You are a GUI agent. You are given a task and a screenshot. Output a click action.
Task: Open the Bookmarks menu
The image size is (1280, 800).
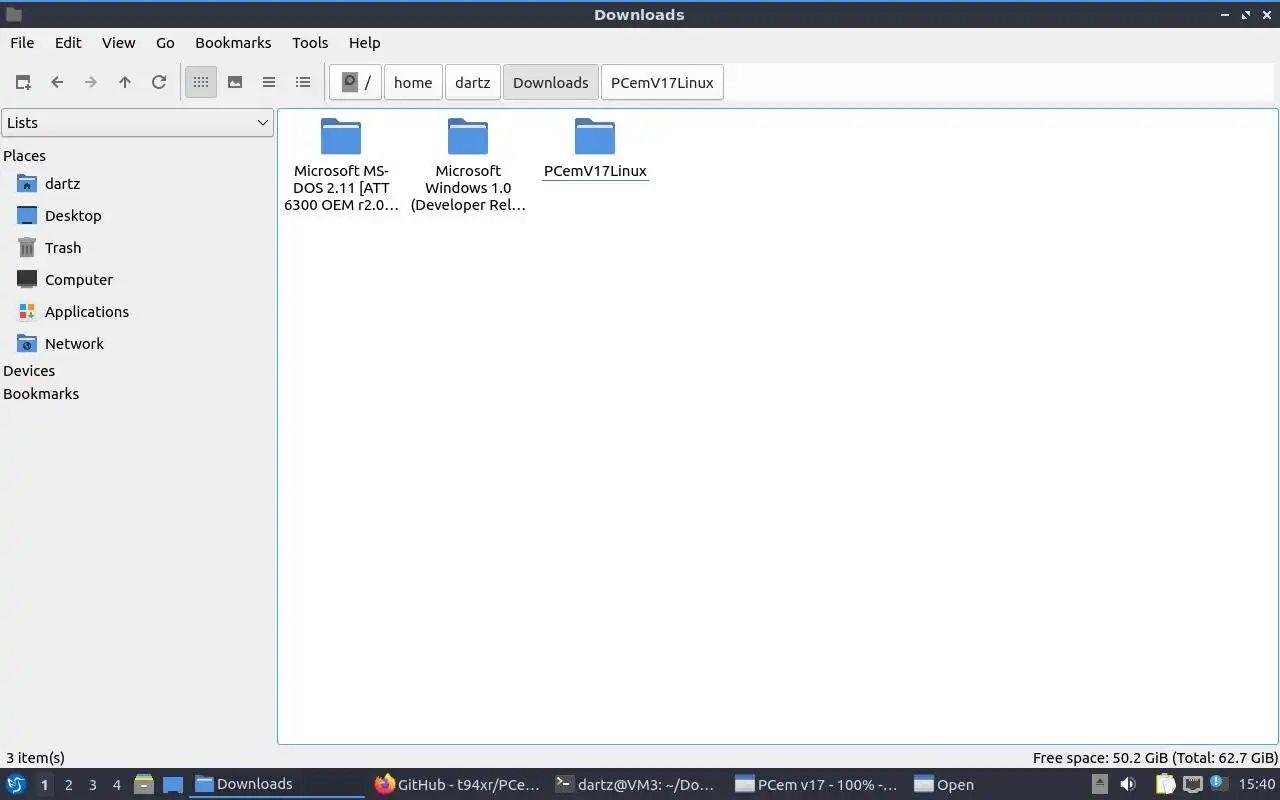click(233, 42)
